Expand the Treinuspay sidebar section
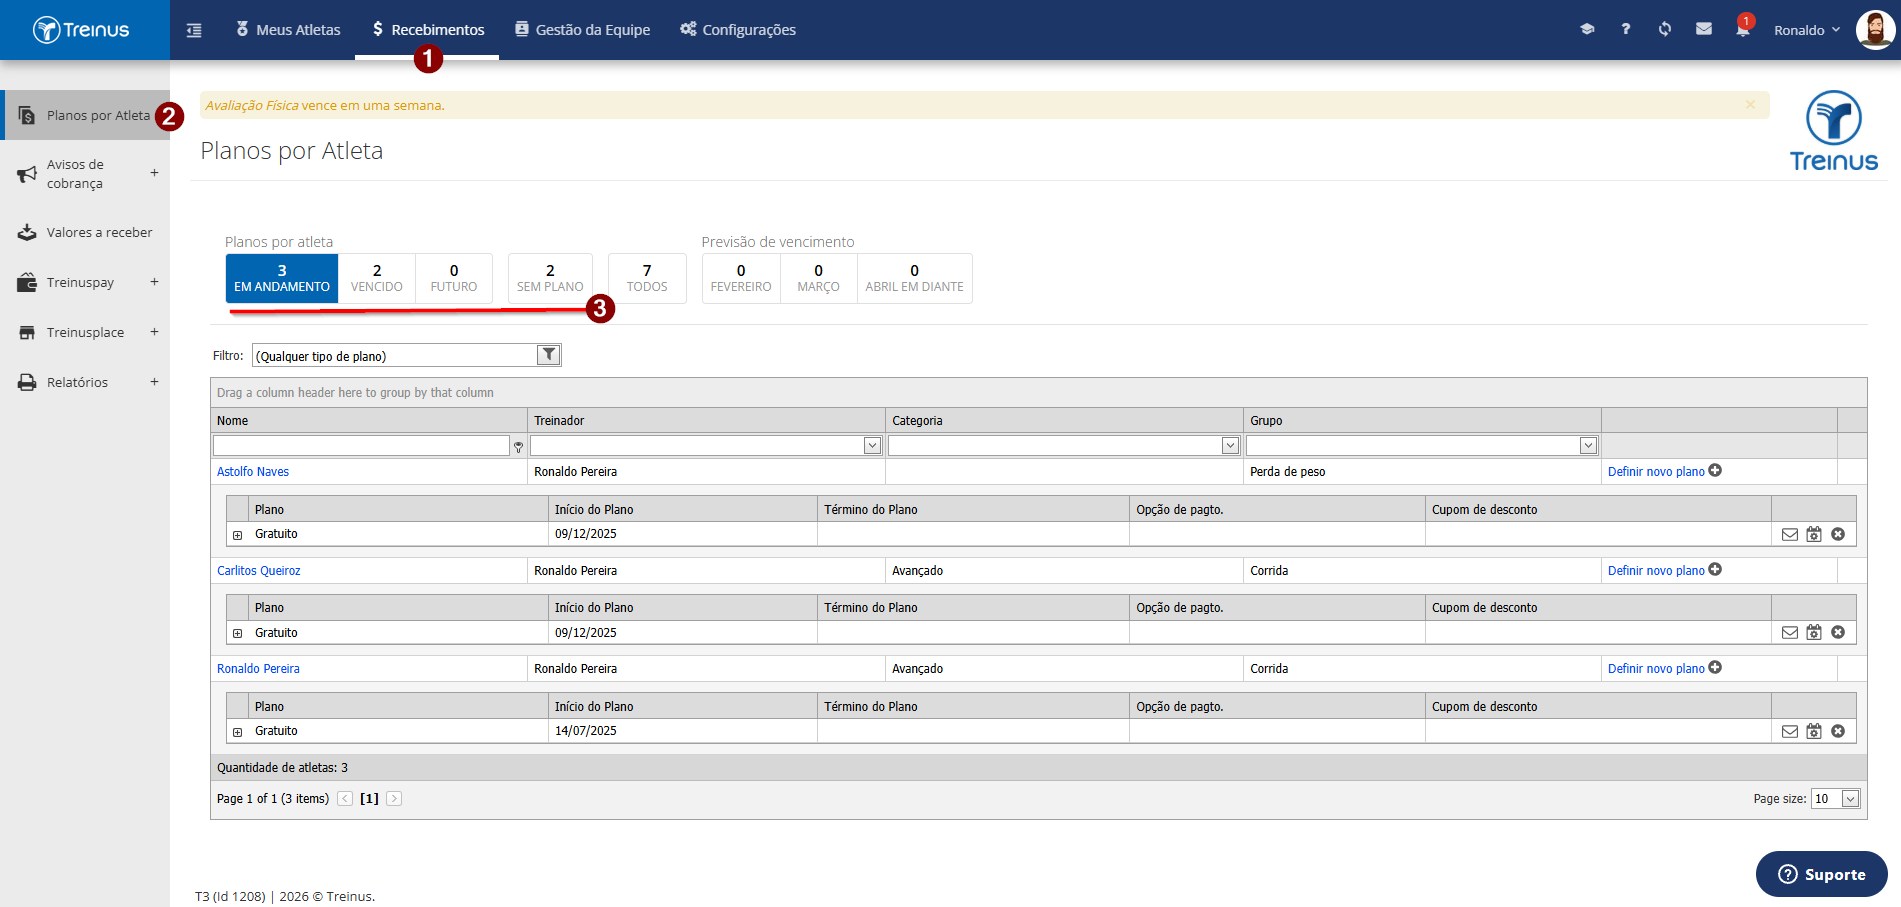 (x=154, y=282)
